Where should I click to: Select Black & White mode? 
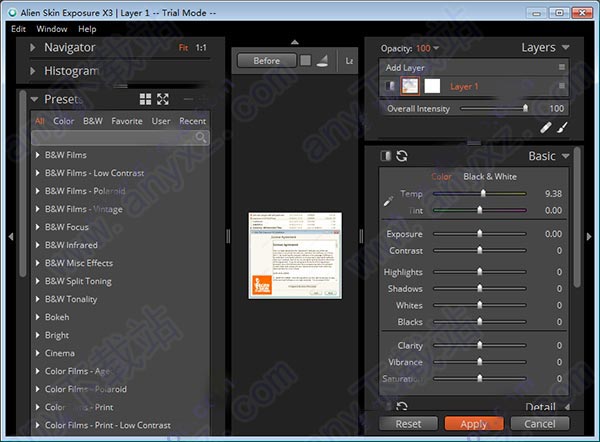[x=490, y=176]
